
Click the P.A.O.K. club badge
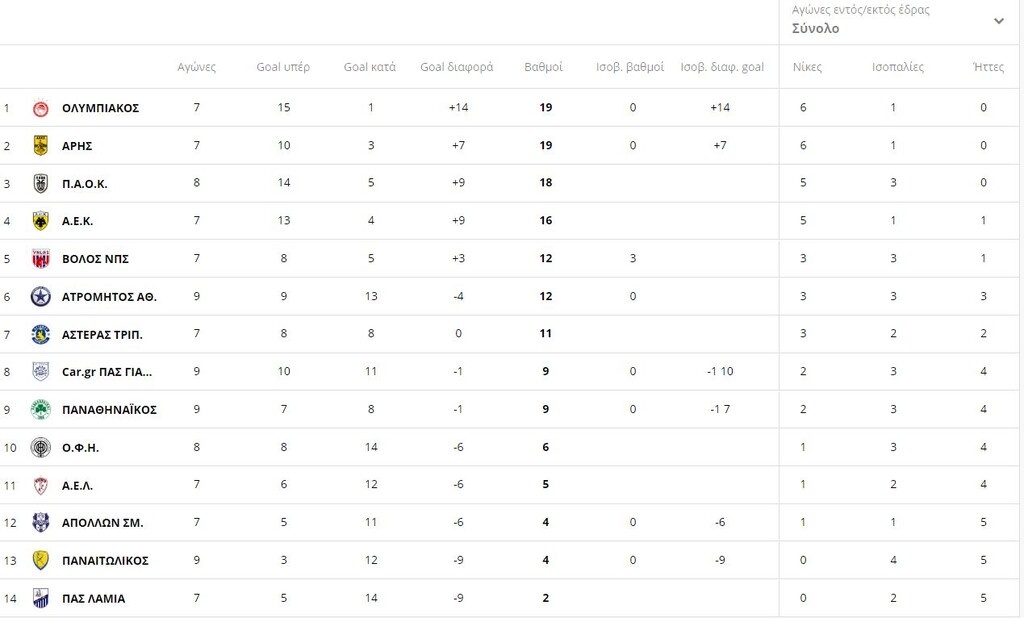click(x=41, y=183)
